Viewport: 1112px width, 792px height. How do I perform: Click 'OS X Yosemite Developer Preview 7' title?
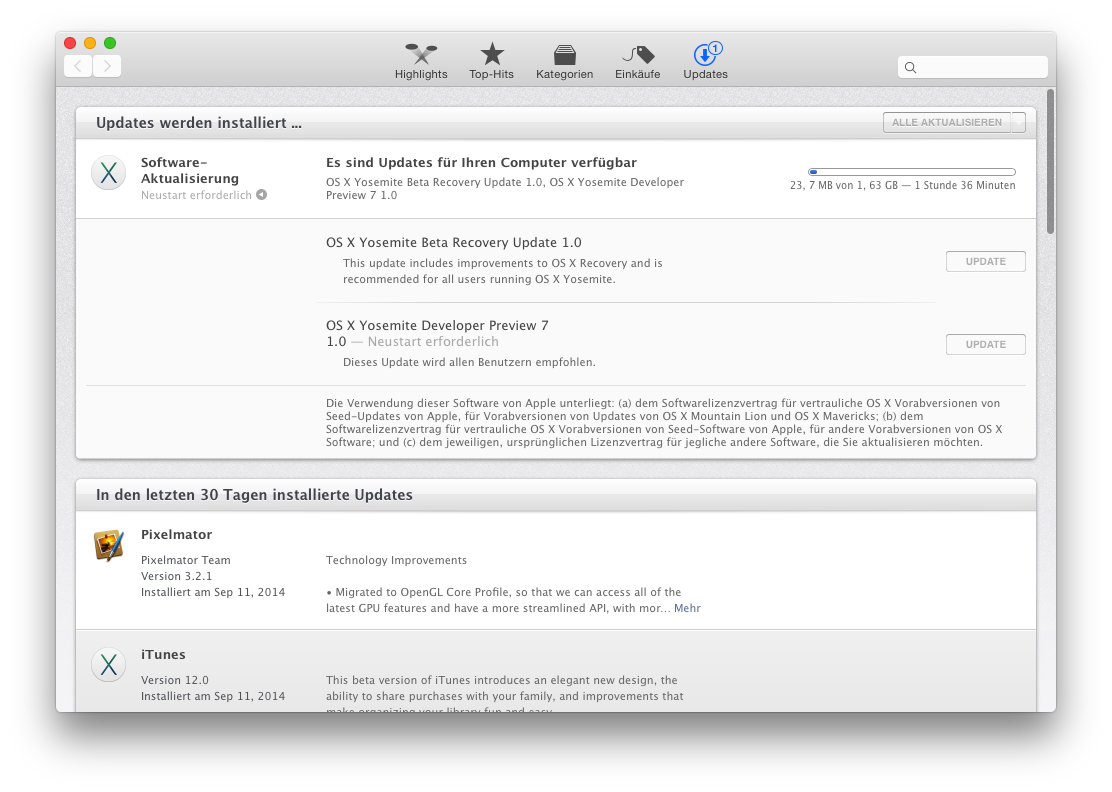point(437,325)
